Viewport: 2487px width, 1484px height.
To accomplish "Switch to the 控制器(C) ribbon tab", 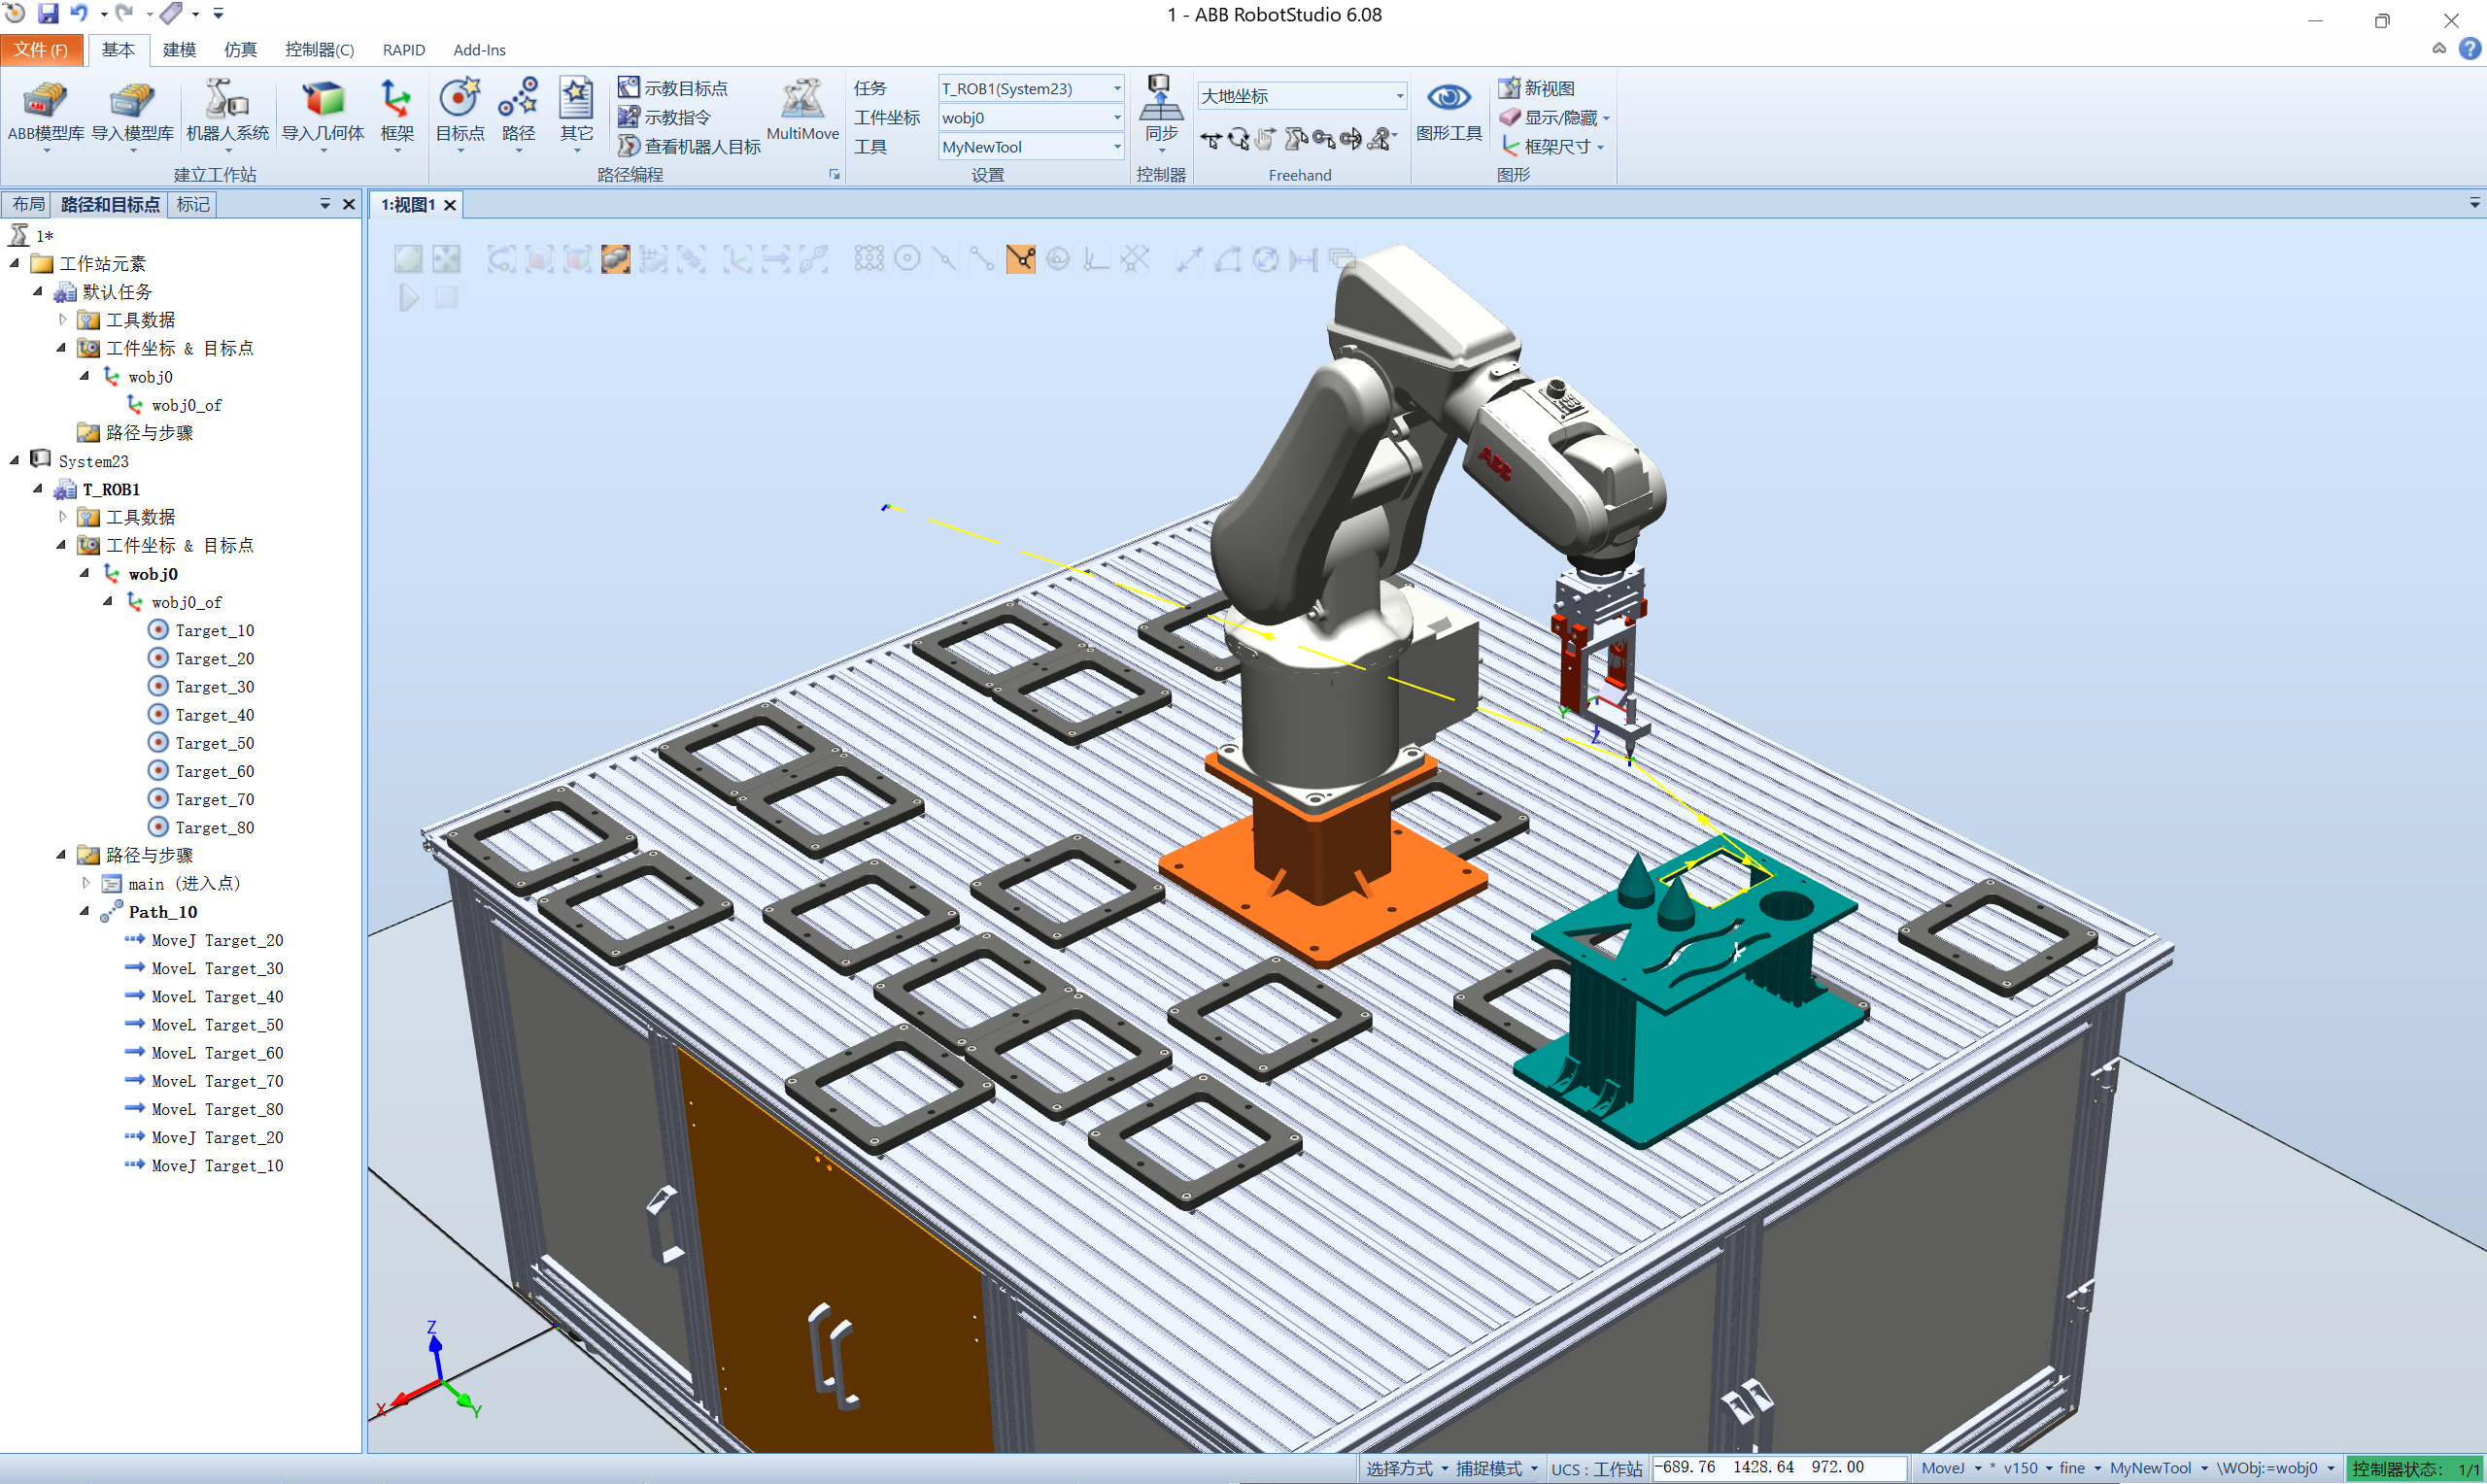I will [x=319, y=49].
